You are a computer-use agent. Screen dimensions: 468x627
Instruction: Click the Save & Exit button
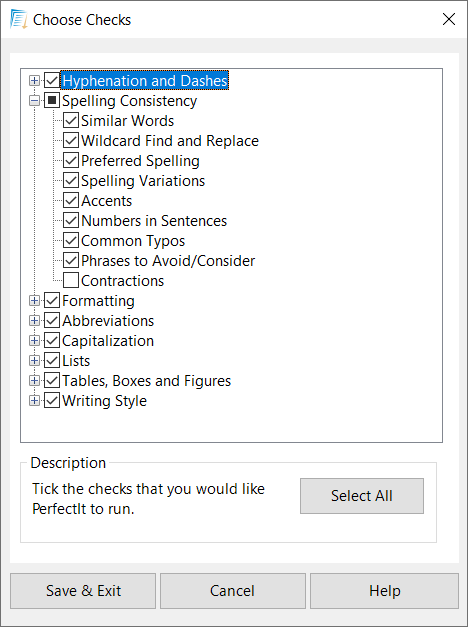click(x=83, y=591)
